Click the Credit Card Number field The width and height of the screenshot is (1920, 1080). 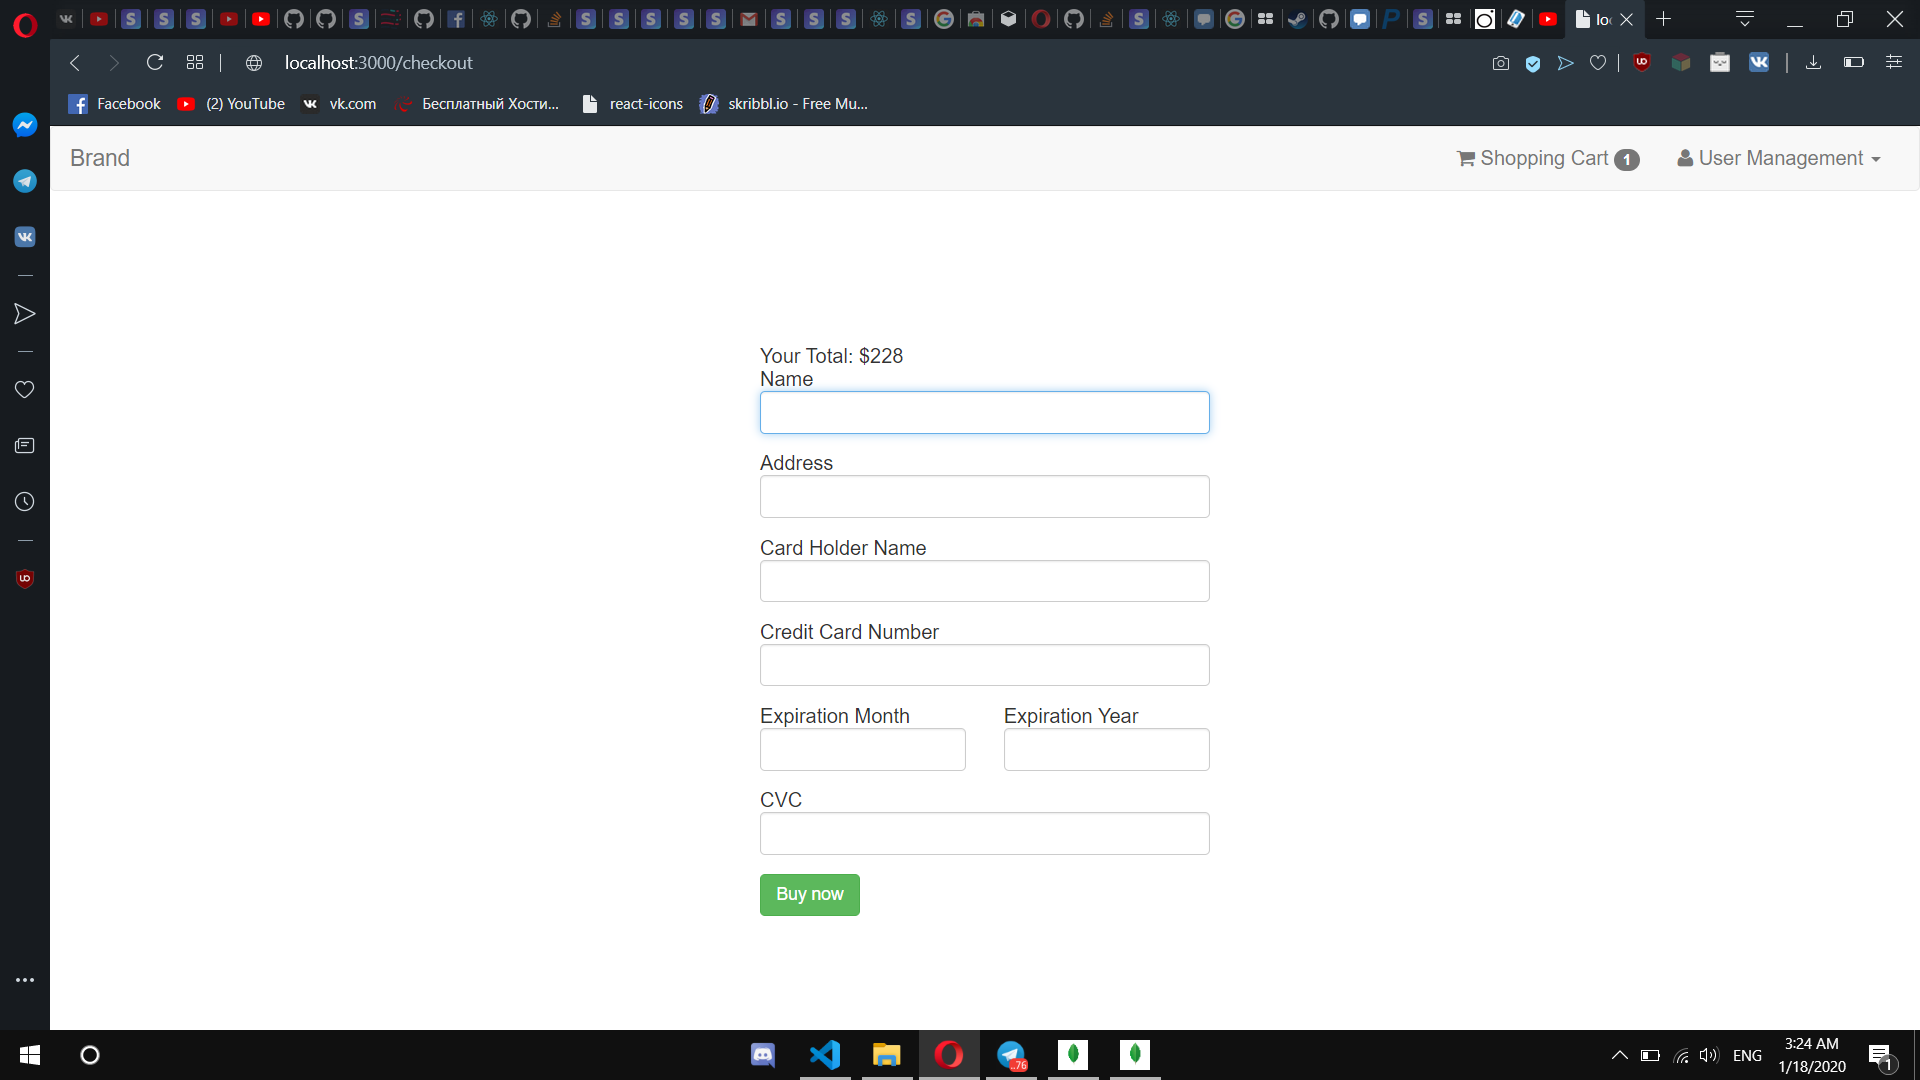tap(984, 665)
